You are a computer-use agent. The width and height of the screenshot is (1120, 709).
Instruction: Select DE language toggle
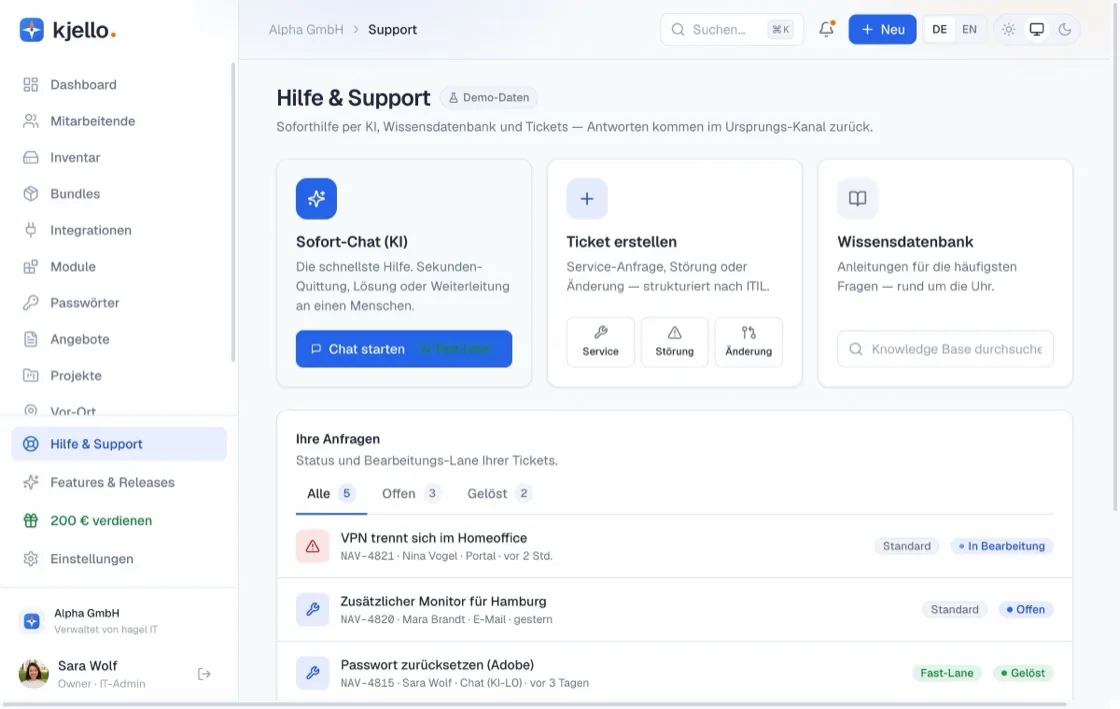pyautogui.click(x=939, y=29)
